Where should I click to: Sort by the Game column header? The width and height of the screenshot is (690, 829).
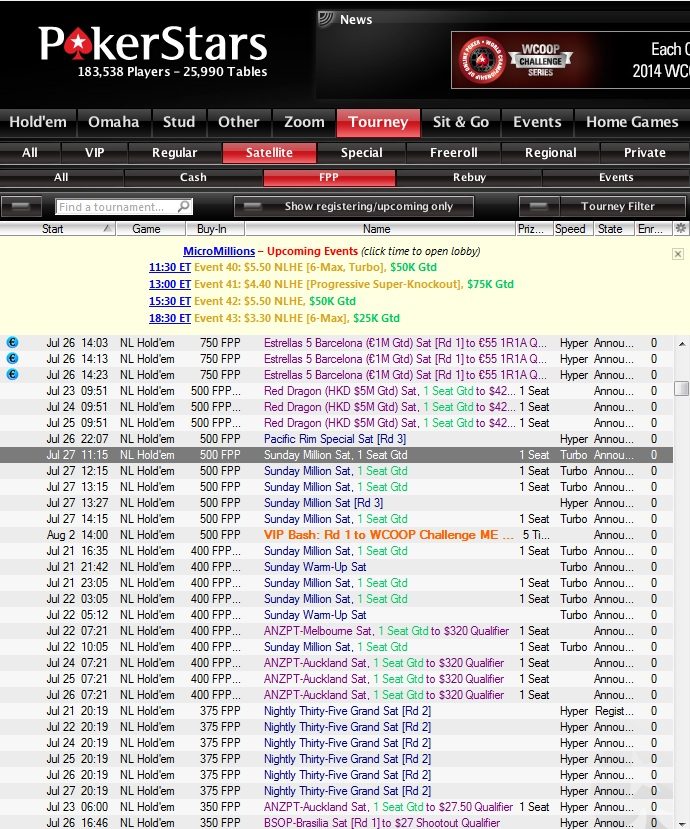150,228
